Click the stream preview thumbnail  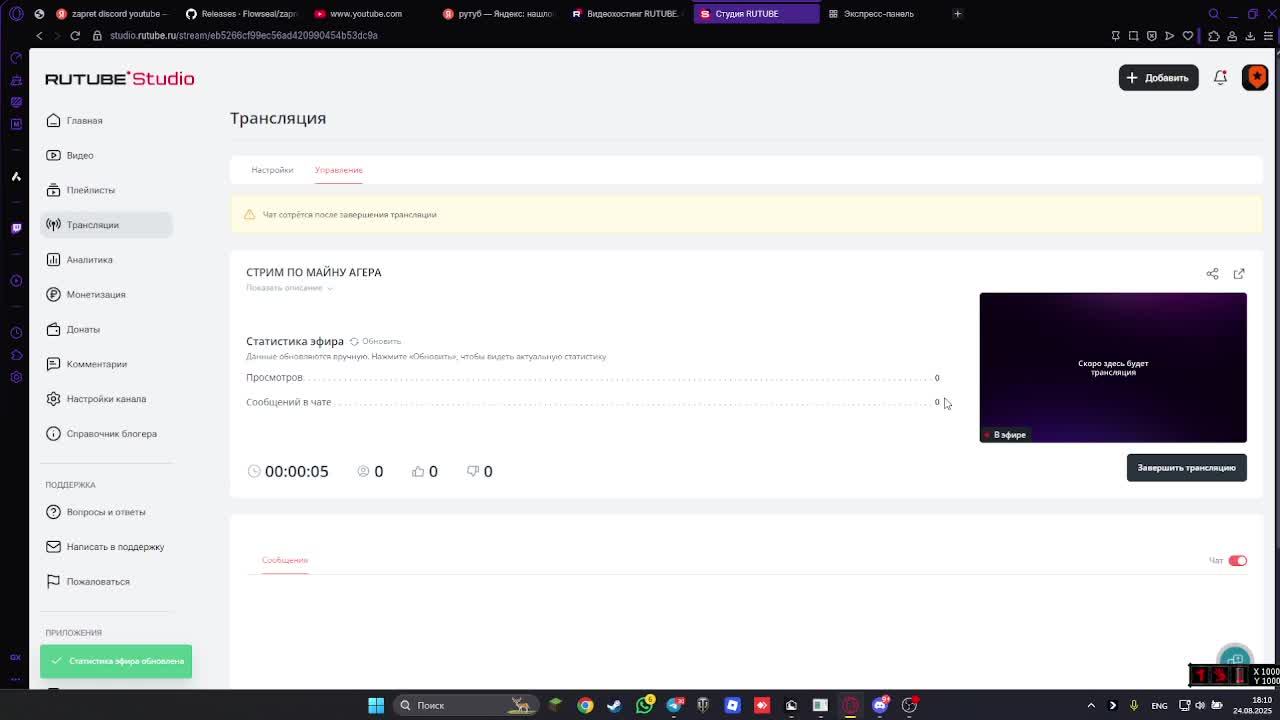click(1113, 367)
